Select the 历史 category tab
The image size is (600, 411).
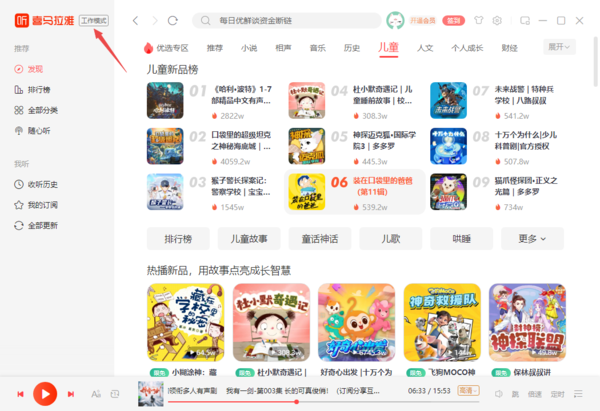pyautogui.click(x=352, y=48)
